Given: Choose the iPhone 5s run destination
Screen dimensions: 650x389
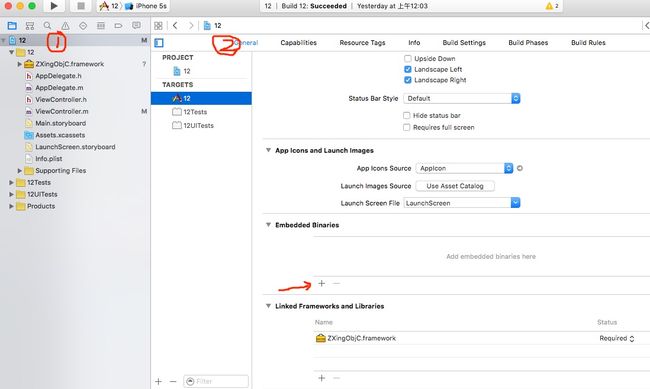Looking at the screenshot, I should pos(146,6).
